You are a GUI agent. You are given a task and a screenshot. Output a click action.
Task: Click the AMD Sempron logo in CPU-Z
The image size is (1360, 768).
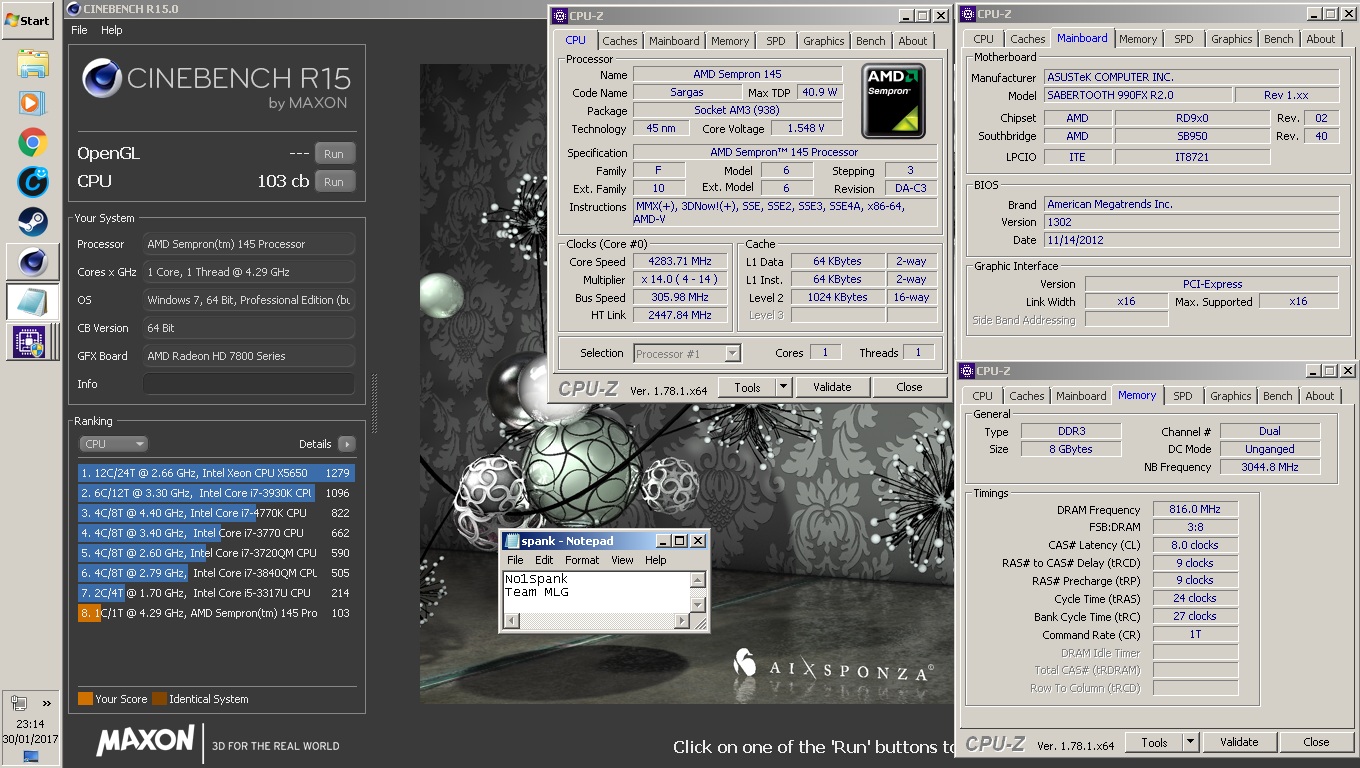(x=893, y=101)
